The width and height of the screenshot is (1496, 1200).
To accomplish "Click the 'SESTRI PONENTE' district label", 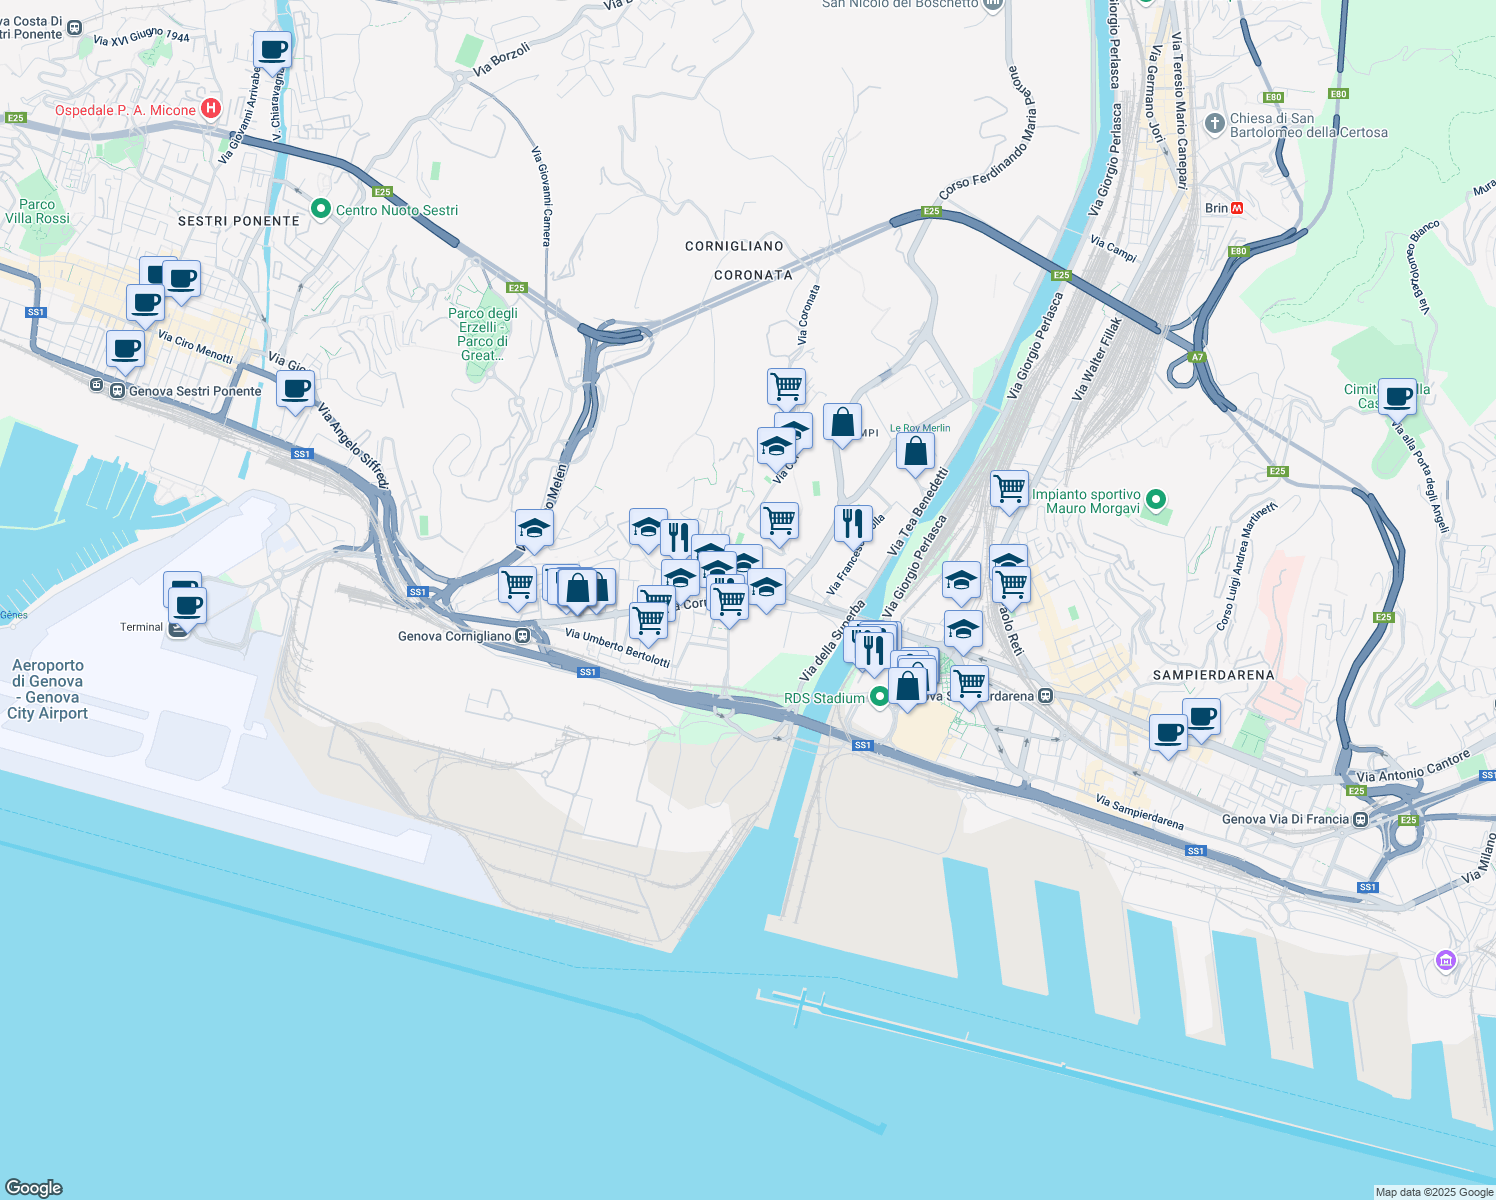I will 239,221.
